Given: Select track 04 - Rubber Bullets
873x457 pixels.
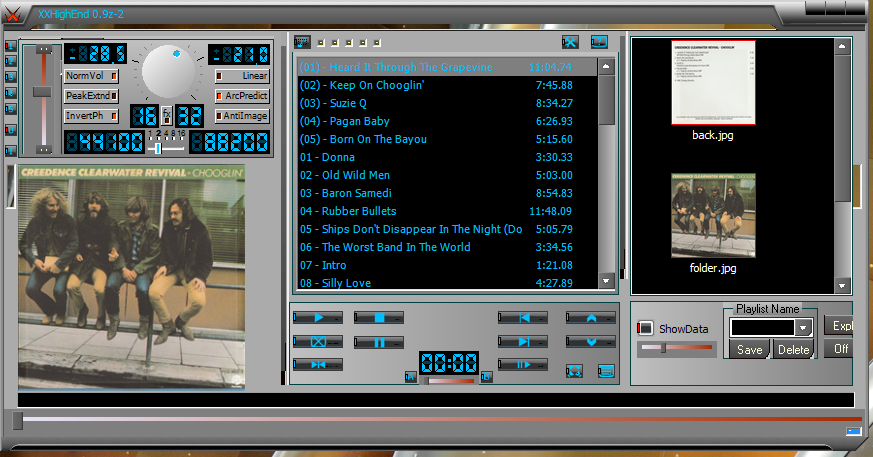Looking at the screenshot, I should point(447,211).
